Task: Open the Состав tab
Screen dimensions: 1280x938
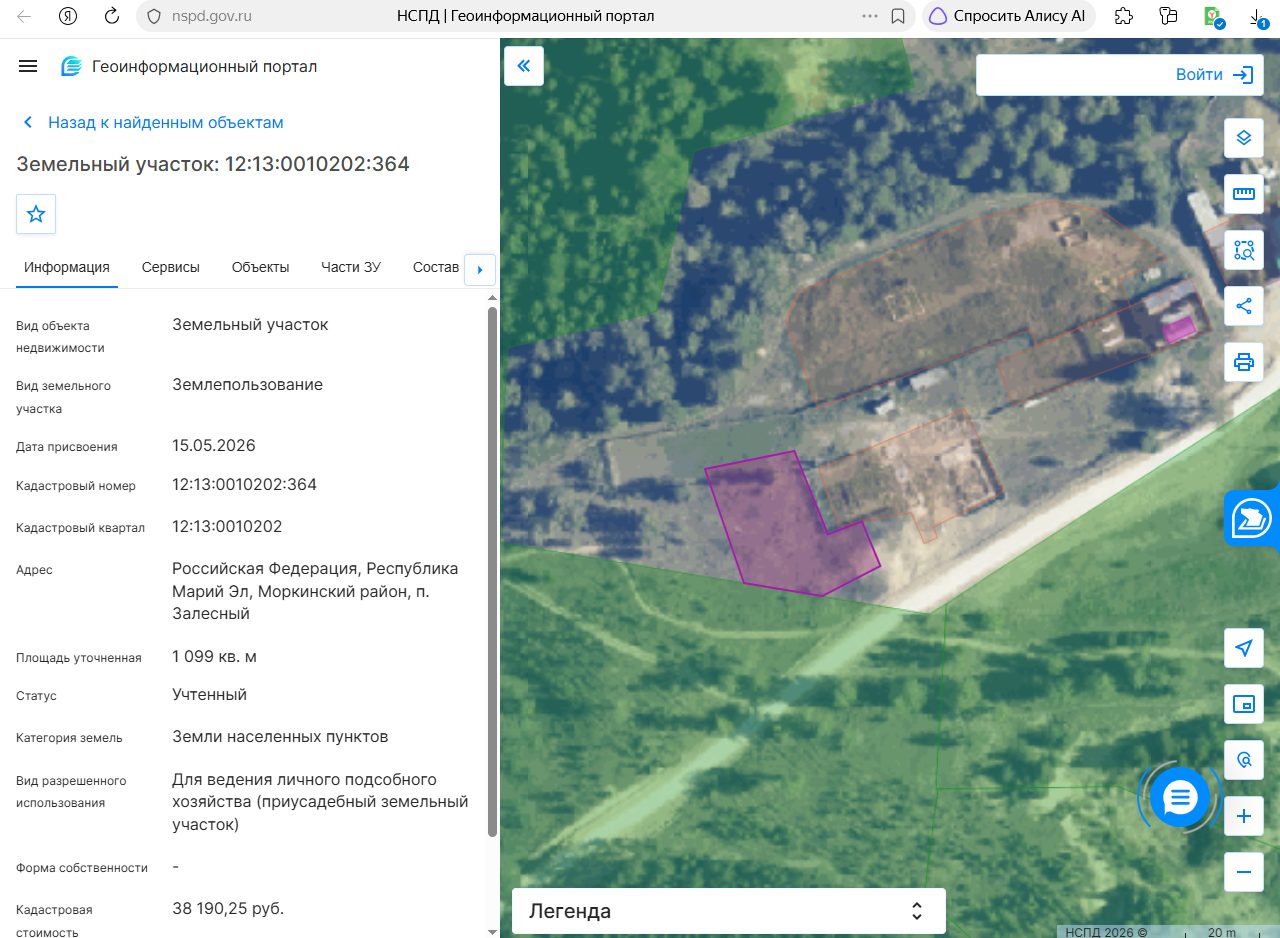Action: (436, 267)
